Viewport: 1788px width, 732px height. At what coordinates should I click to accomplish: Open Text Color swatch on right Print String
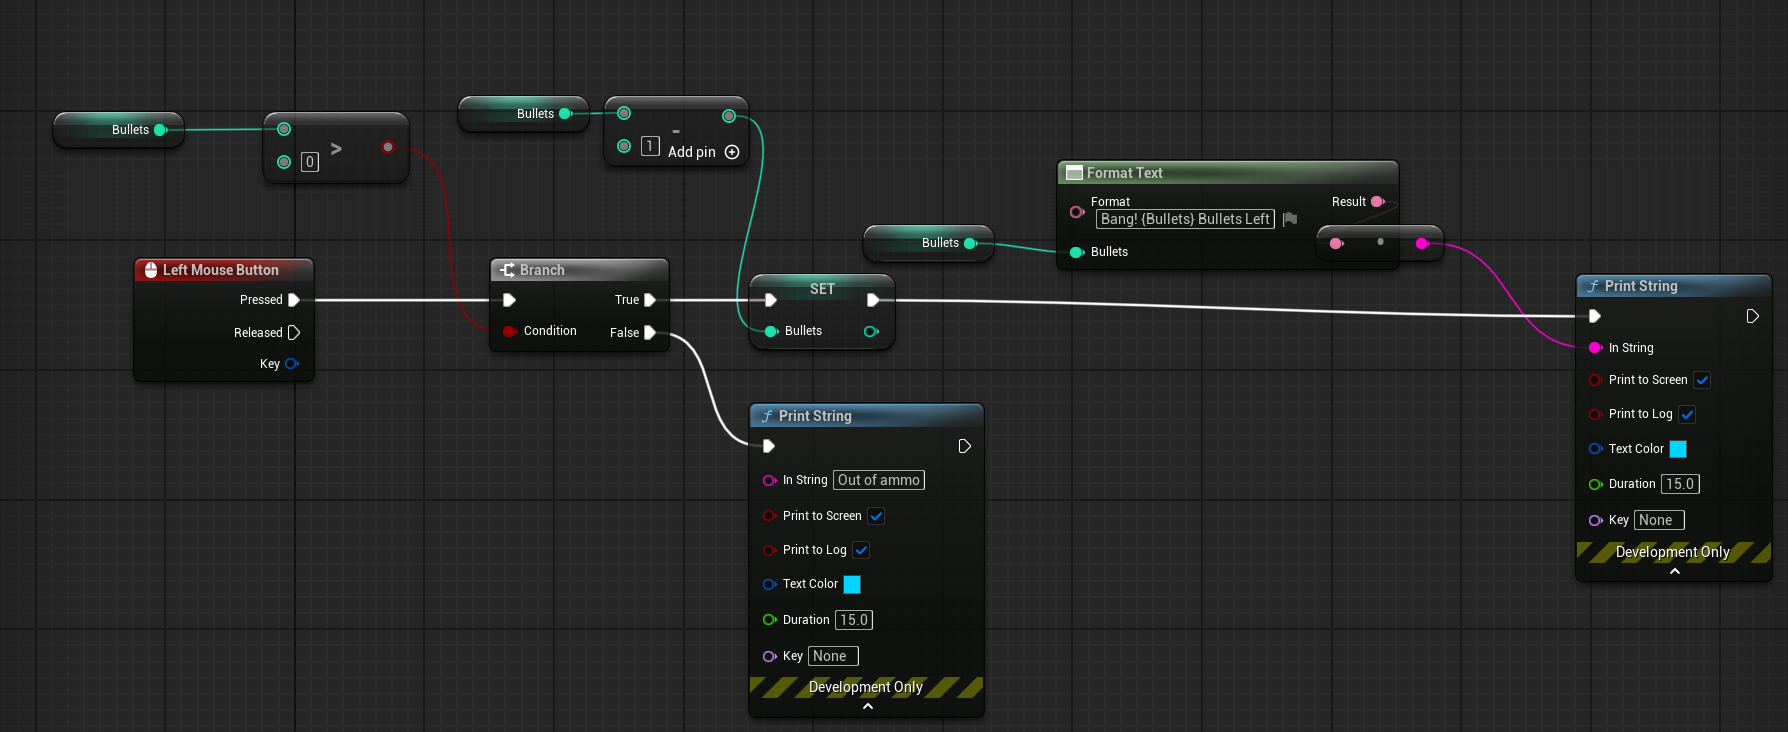click(x=1678, y=449)
